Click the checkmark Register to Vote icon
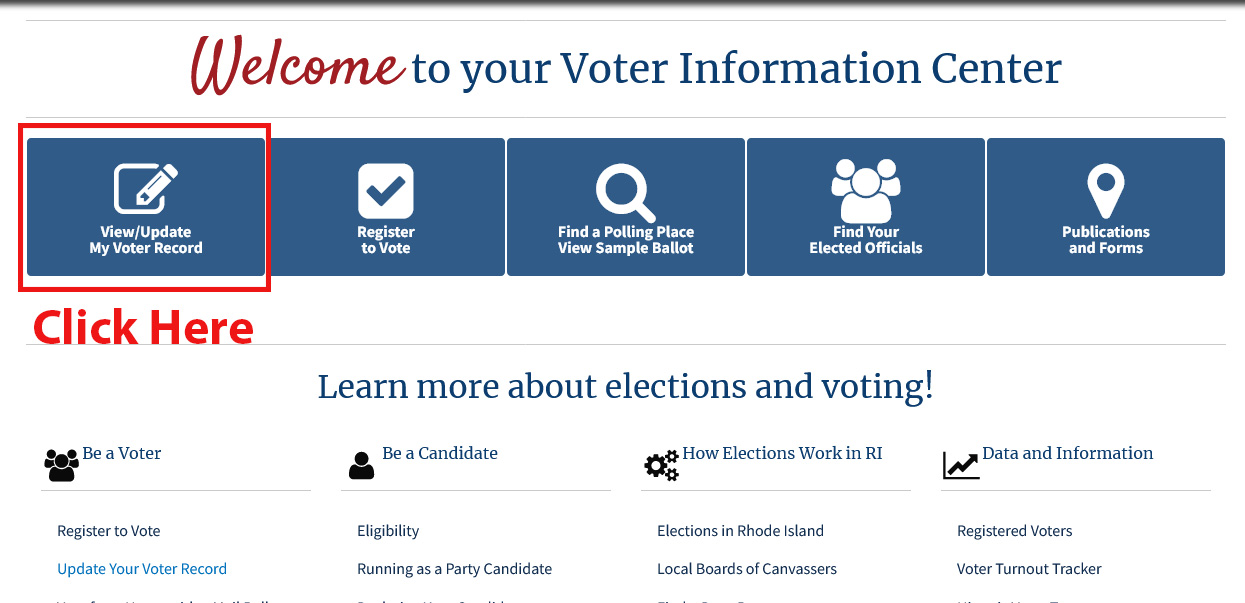Screen dimensions: 1245x603 (x=386, y=190)
